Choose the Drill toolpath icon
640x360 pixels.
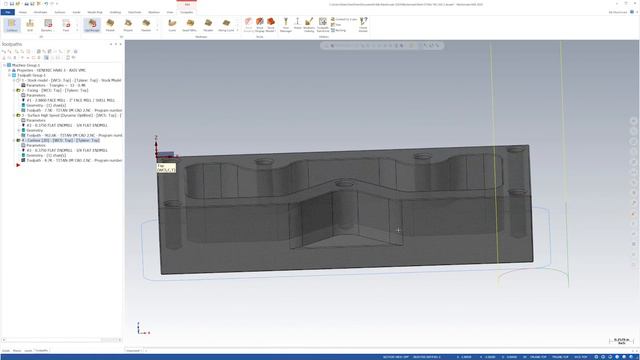(30, 25)
